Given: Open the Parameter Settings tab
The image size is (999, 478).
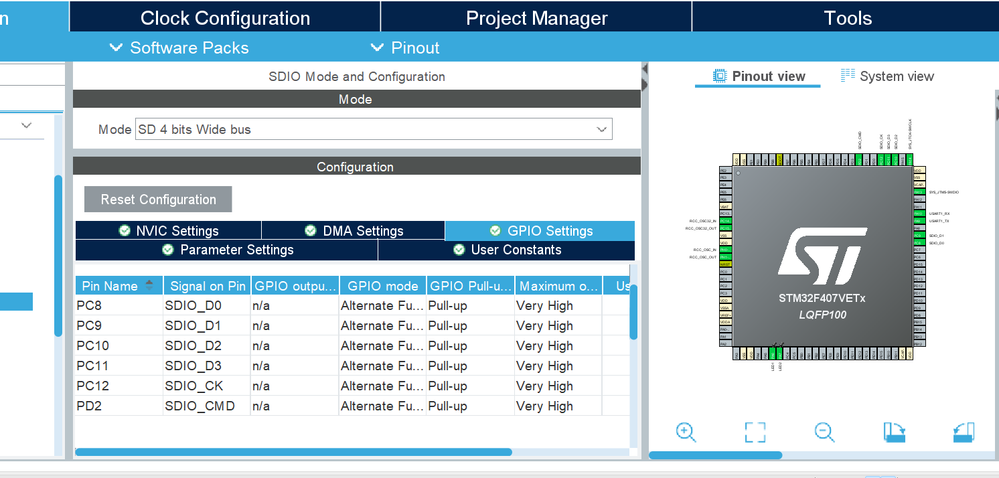Looking at the screenshot, I should [227, 250].
